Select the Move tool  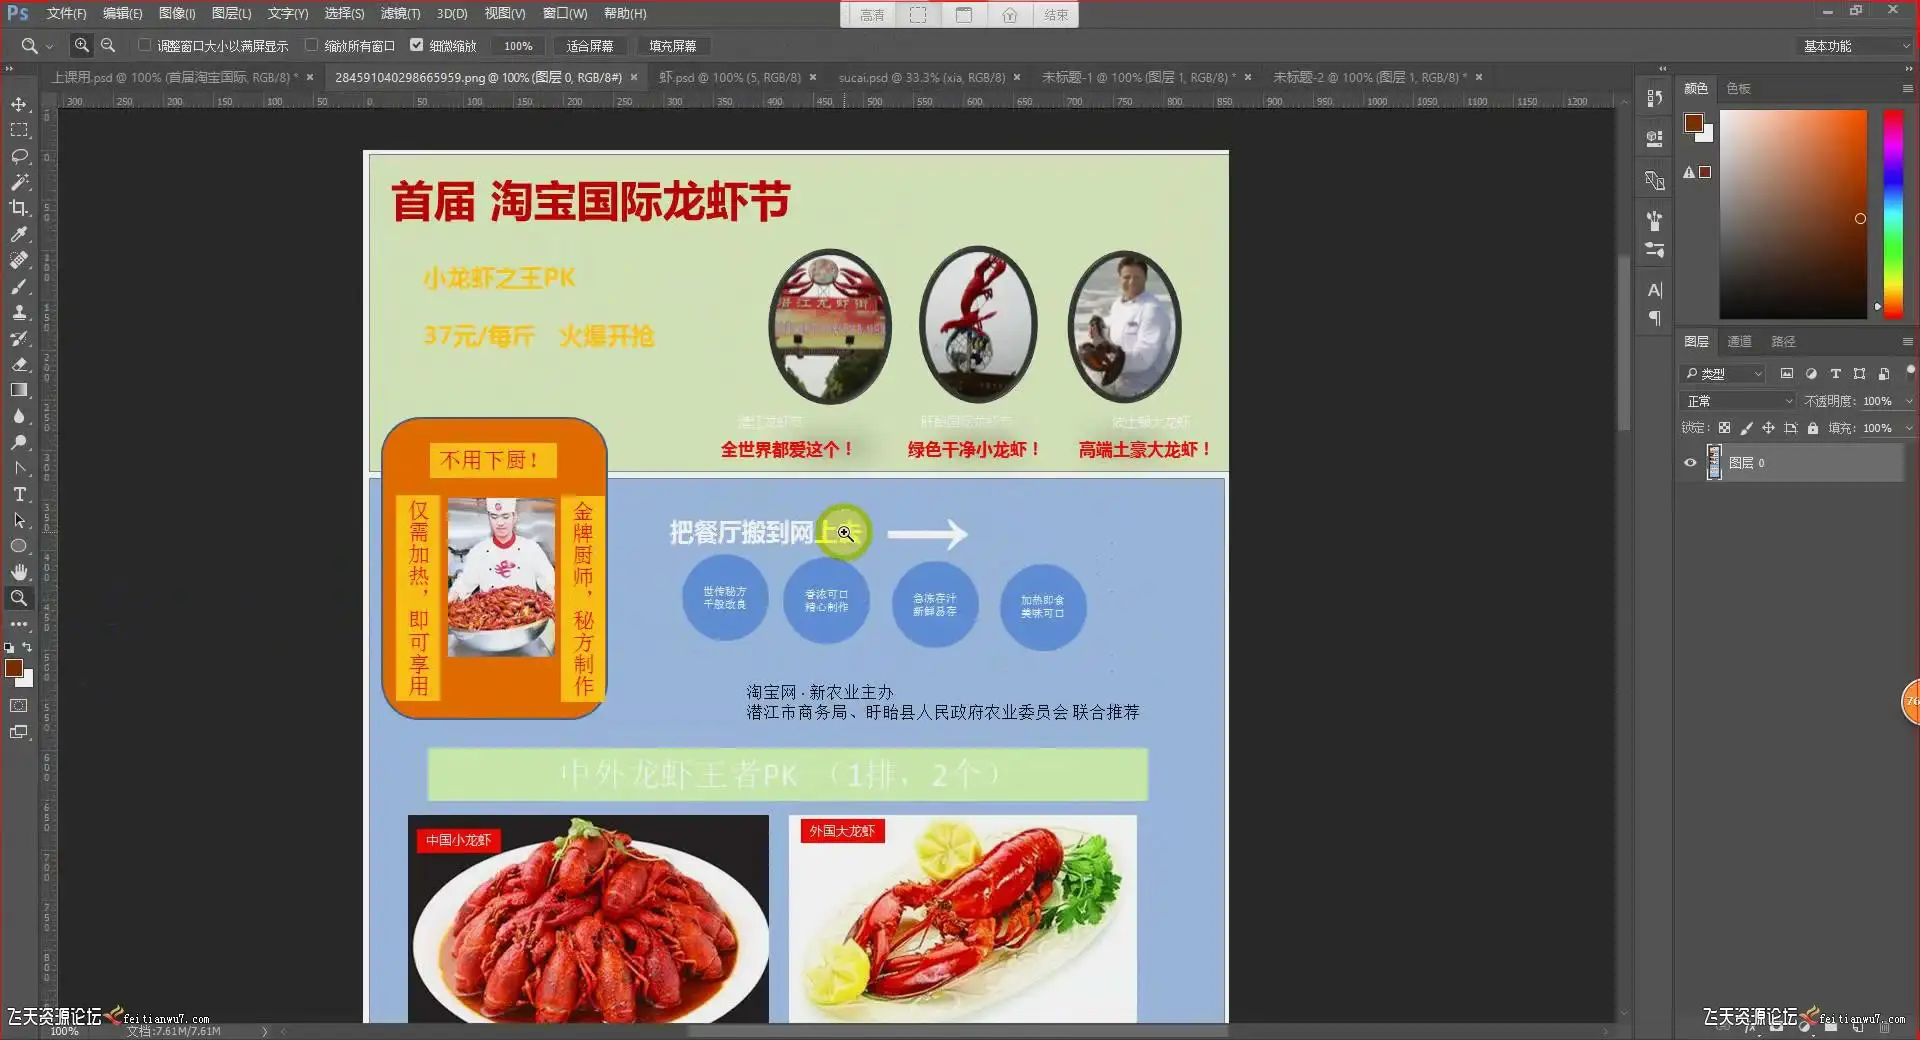click(19, 105)
